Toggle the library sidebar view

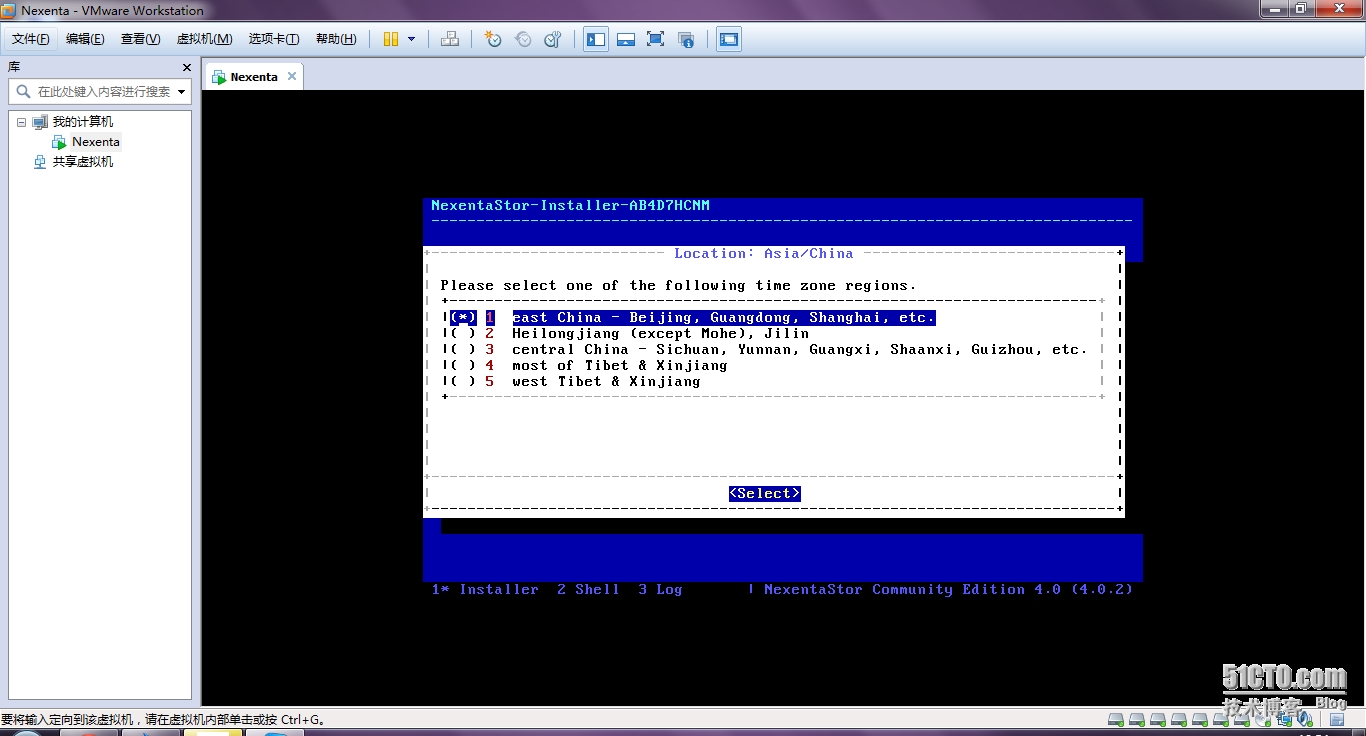[x=596, y=39]
